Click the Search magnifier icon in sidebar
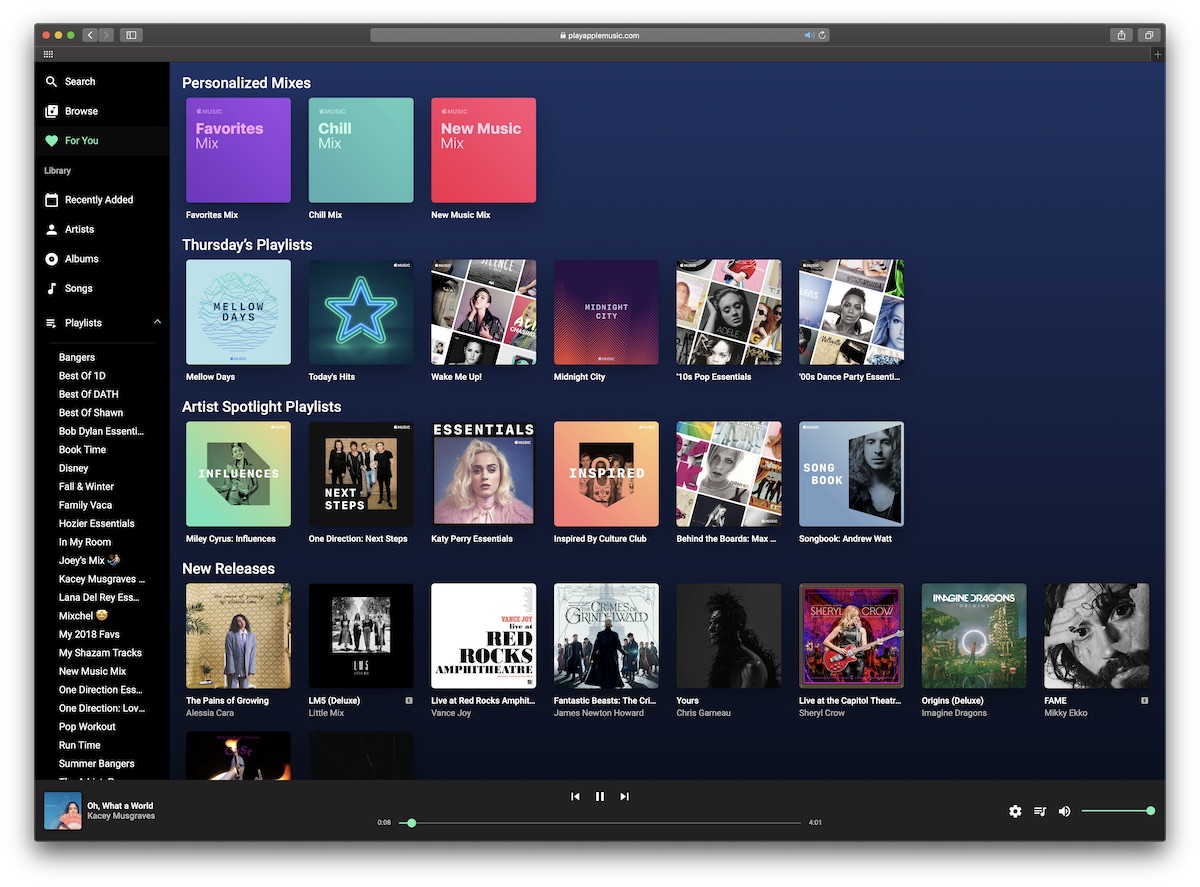The image size is (1200, 887). click(x=52, y=82)
